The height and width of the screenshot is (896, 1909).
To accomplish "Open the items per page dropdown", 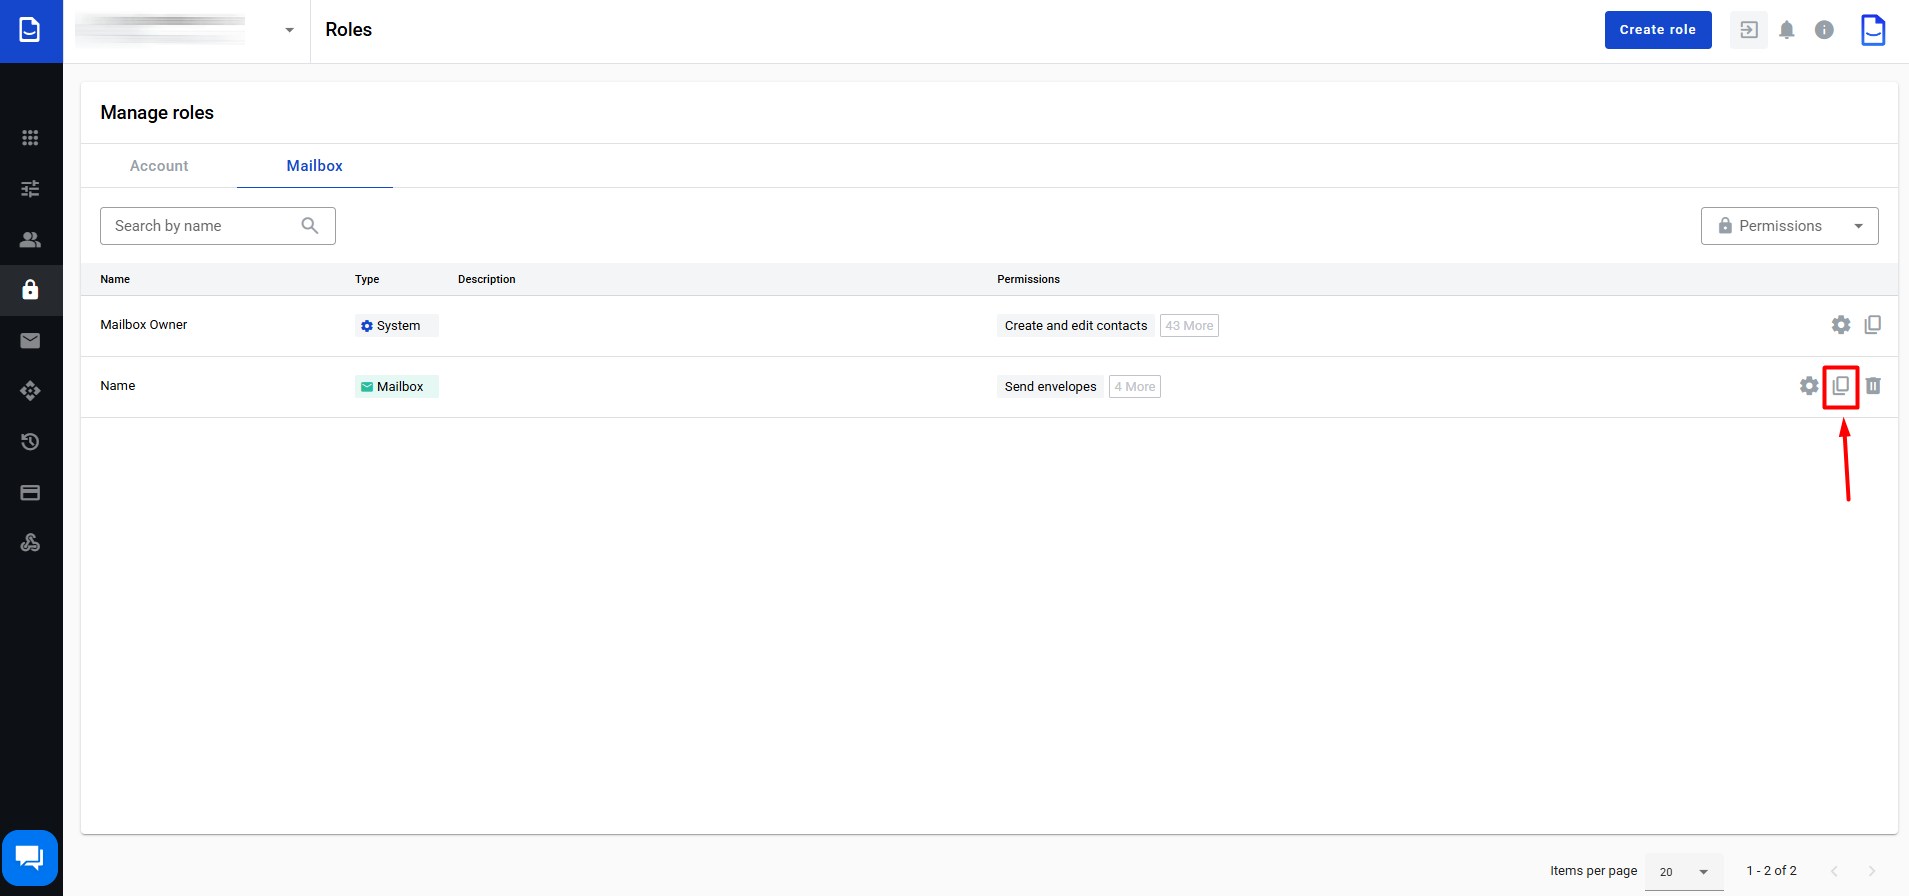I will point(1684,872).
